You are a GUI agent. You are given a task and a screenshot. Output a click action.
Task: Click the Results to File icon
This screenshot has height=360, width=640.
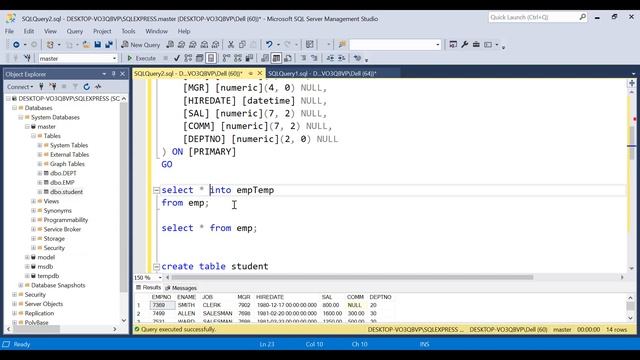pyautogui.click(x=288, y=58)
